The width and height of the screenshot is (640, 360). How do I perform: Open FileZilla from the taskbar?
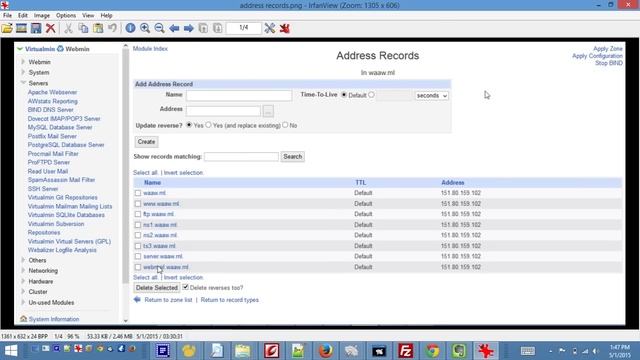[x=405, y=351]
